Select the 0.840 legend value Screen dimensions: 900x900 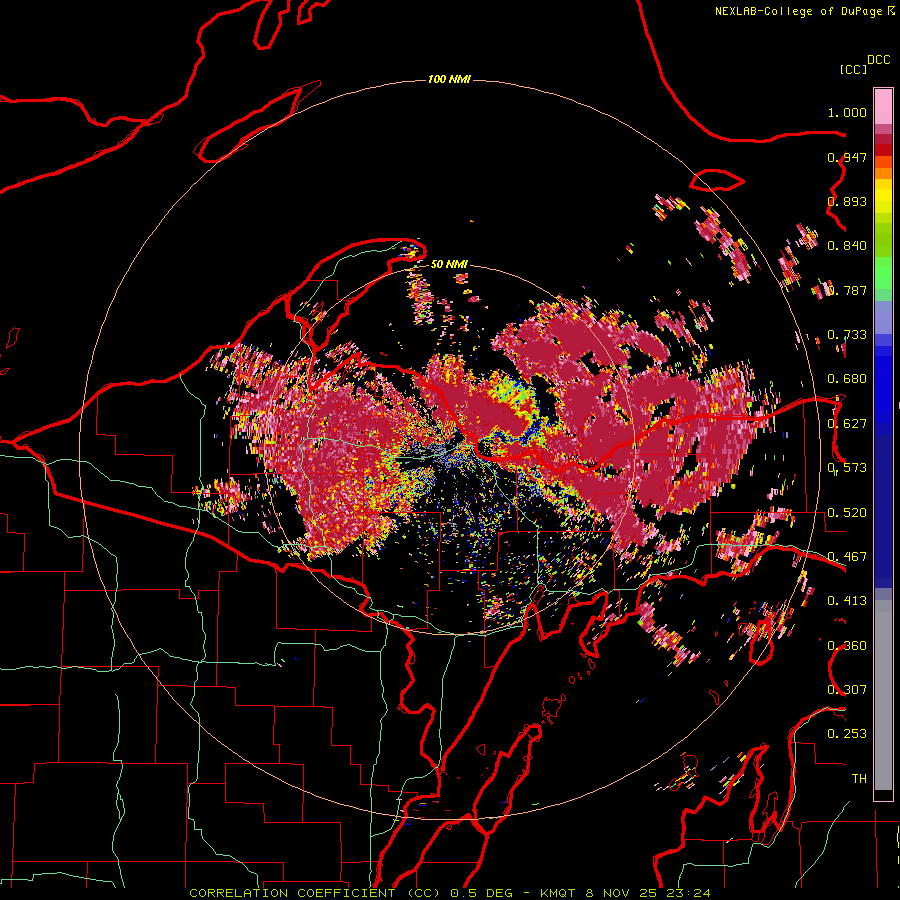click(847, 246)
